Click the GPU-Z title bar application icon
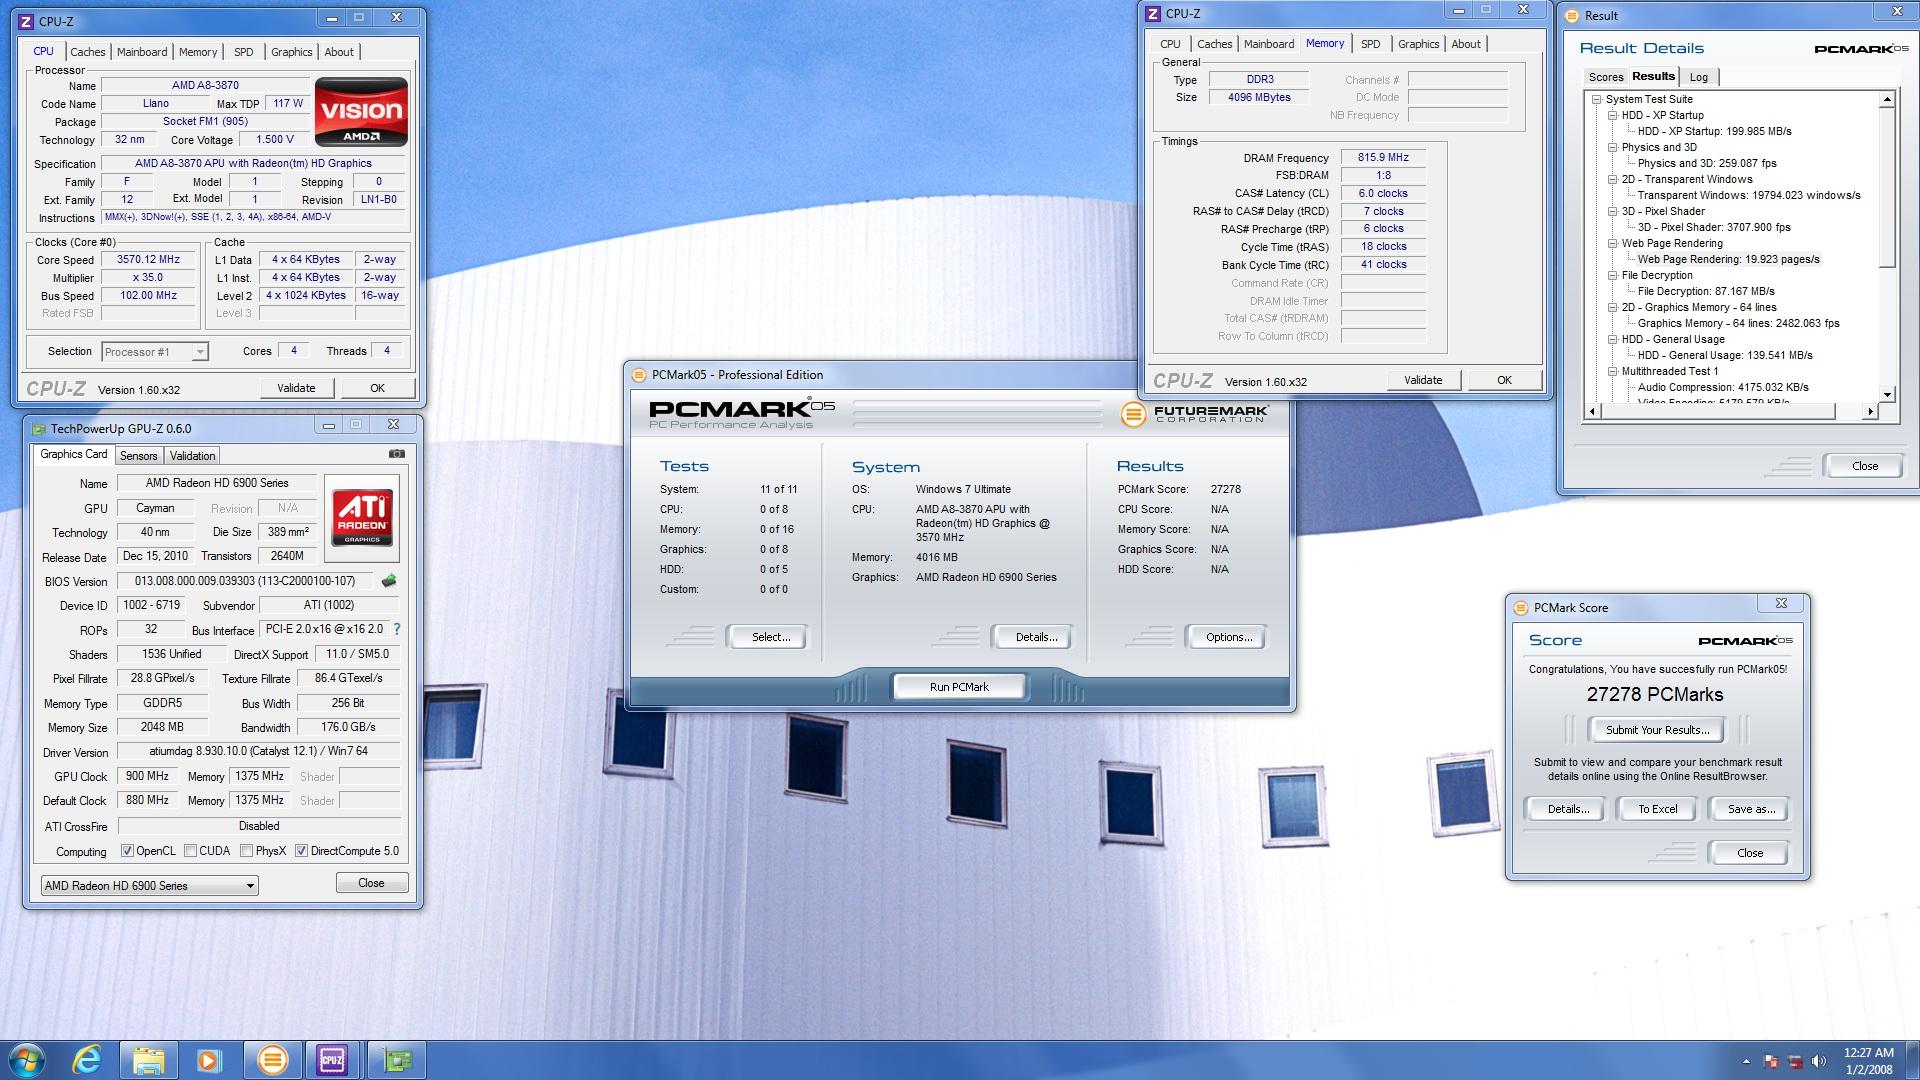Image resolution: width=1920 pixels, height=1080 pixels. pyautogui.click(x=38, y=428)
